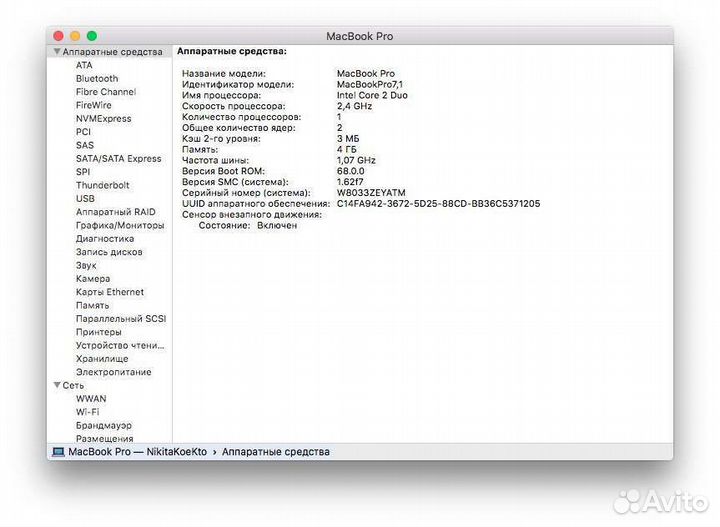Open Звук sidebar entry
The image size is (720, 527).
click(86, 265)
